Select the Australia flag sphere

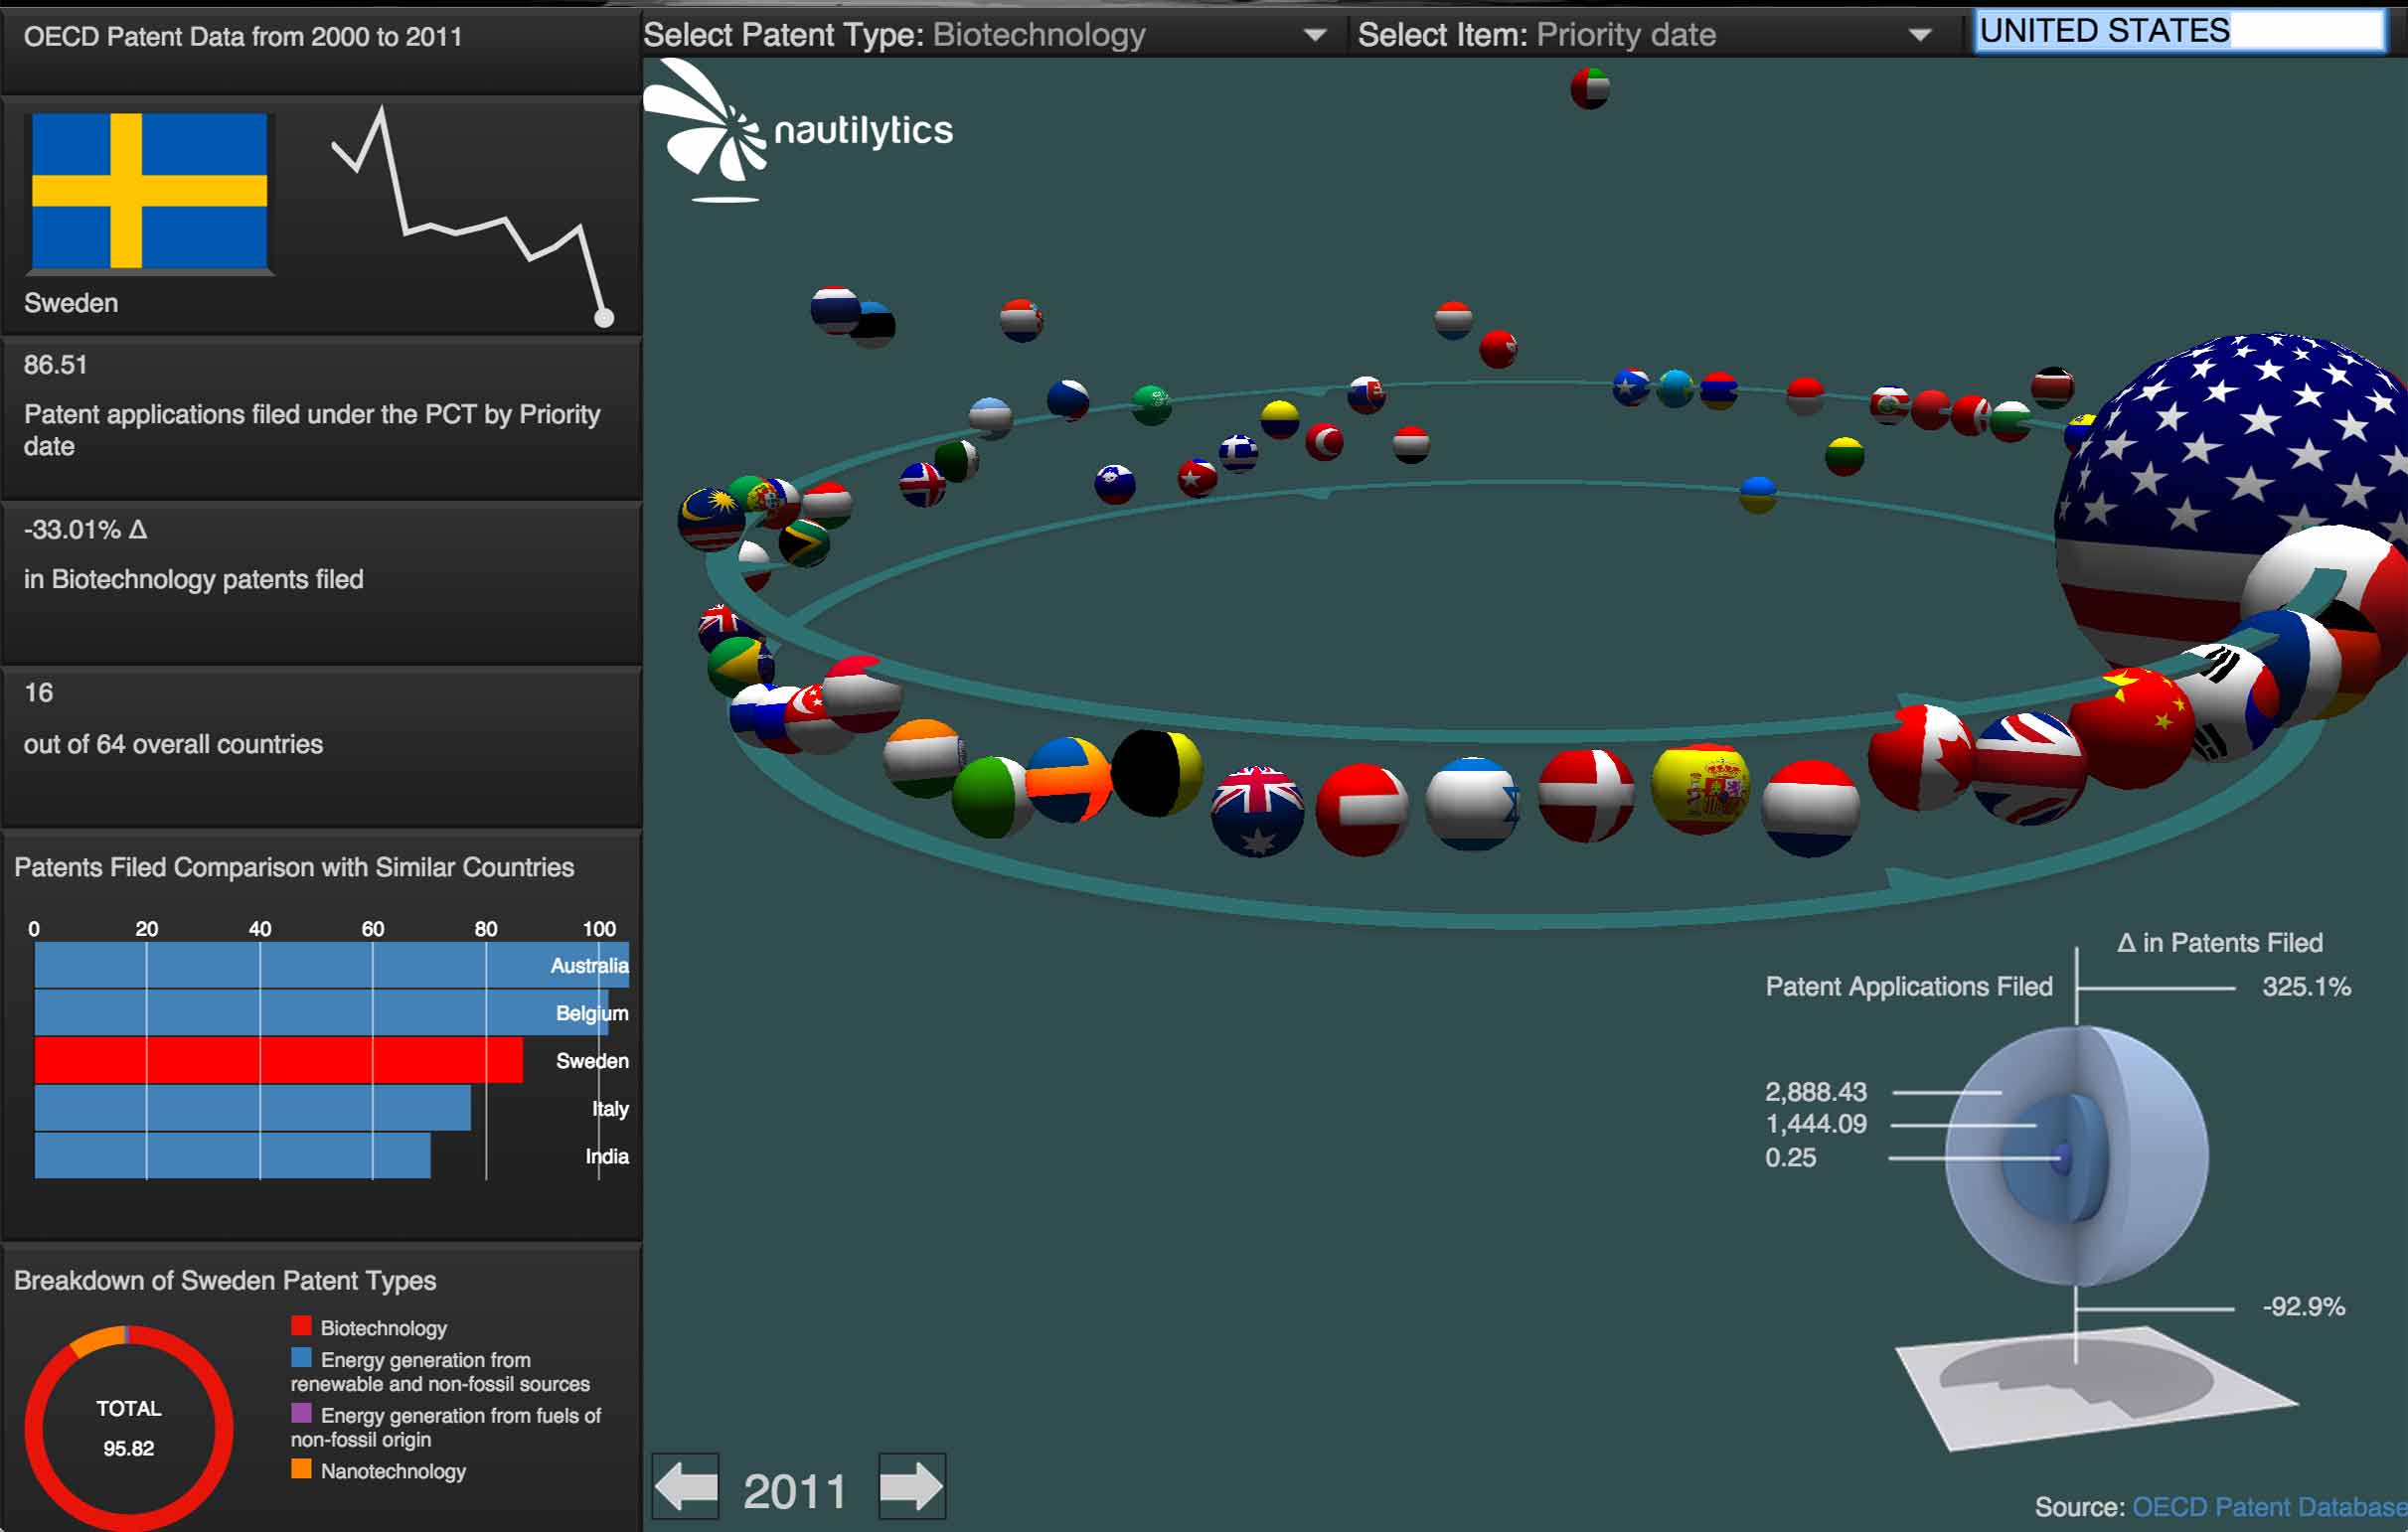click(1257, 811)
